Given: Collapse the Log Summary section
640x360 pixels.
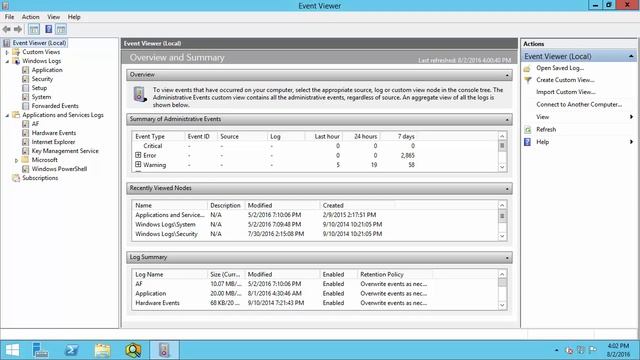Looking at the screenshot, I should point(507,258).
